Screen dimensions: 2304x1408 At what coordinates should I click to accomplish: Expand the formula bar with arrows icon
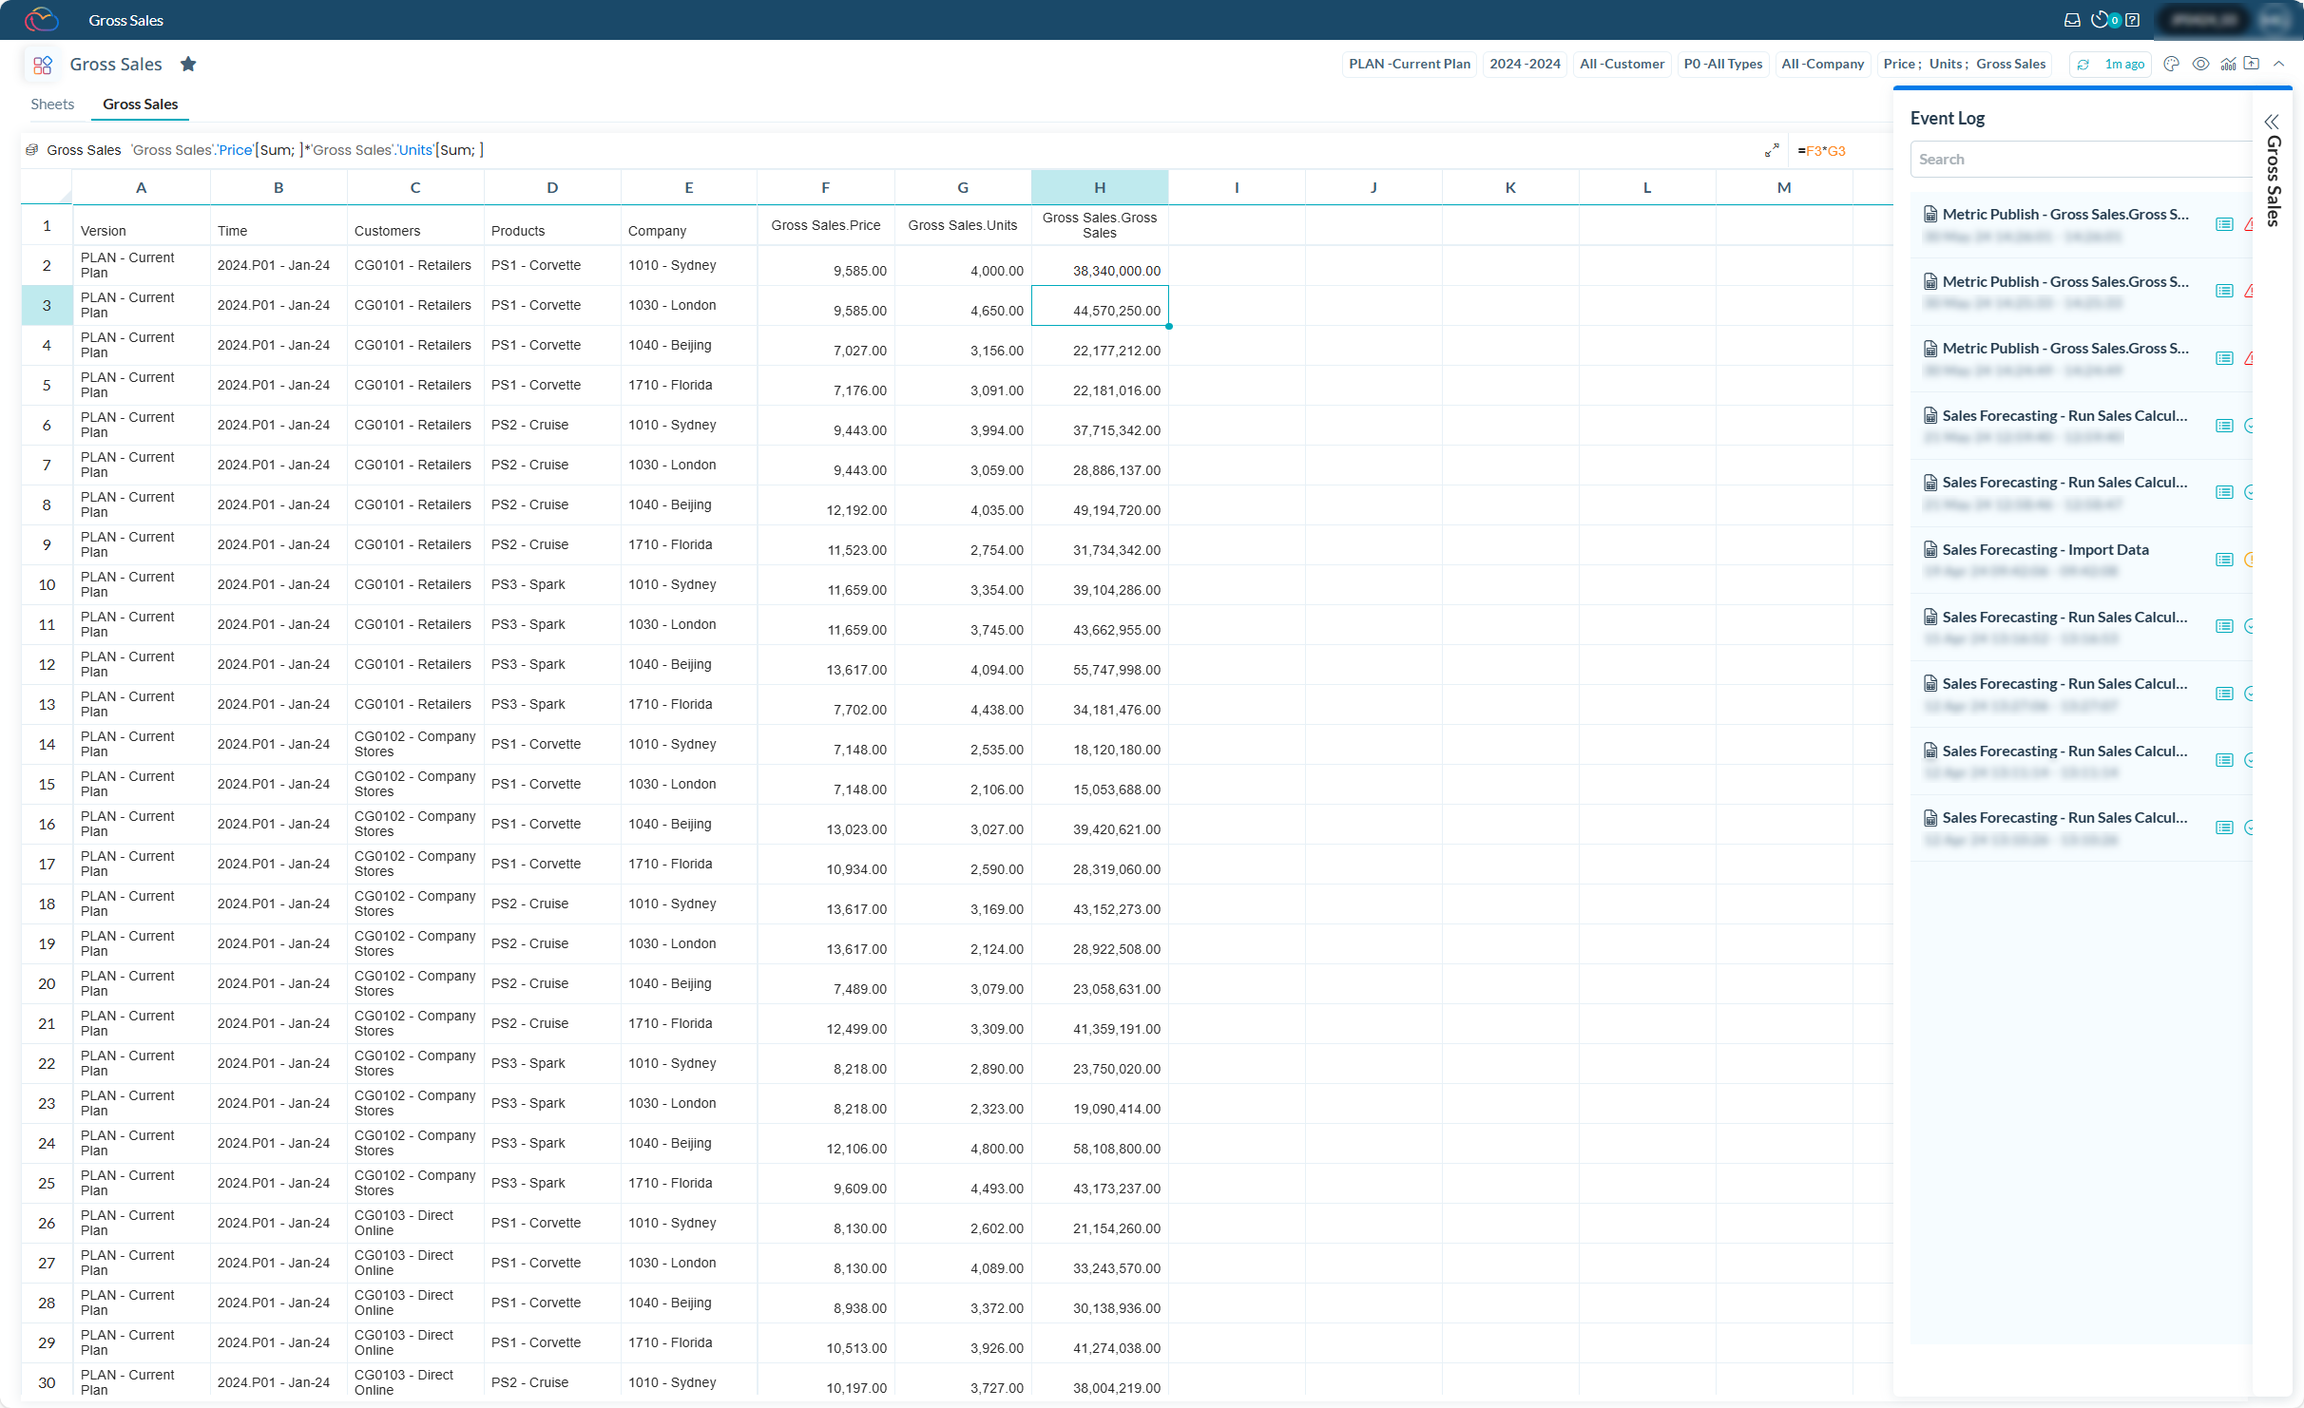point(1772,150)
